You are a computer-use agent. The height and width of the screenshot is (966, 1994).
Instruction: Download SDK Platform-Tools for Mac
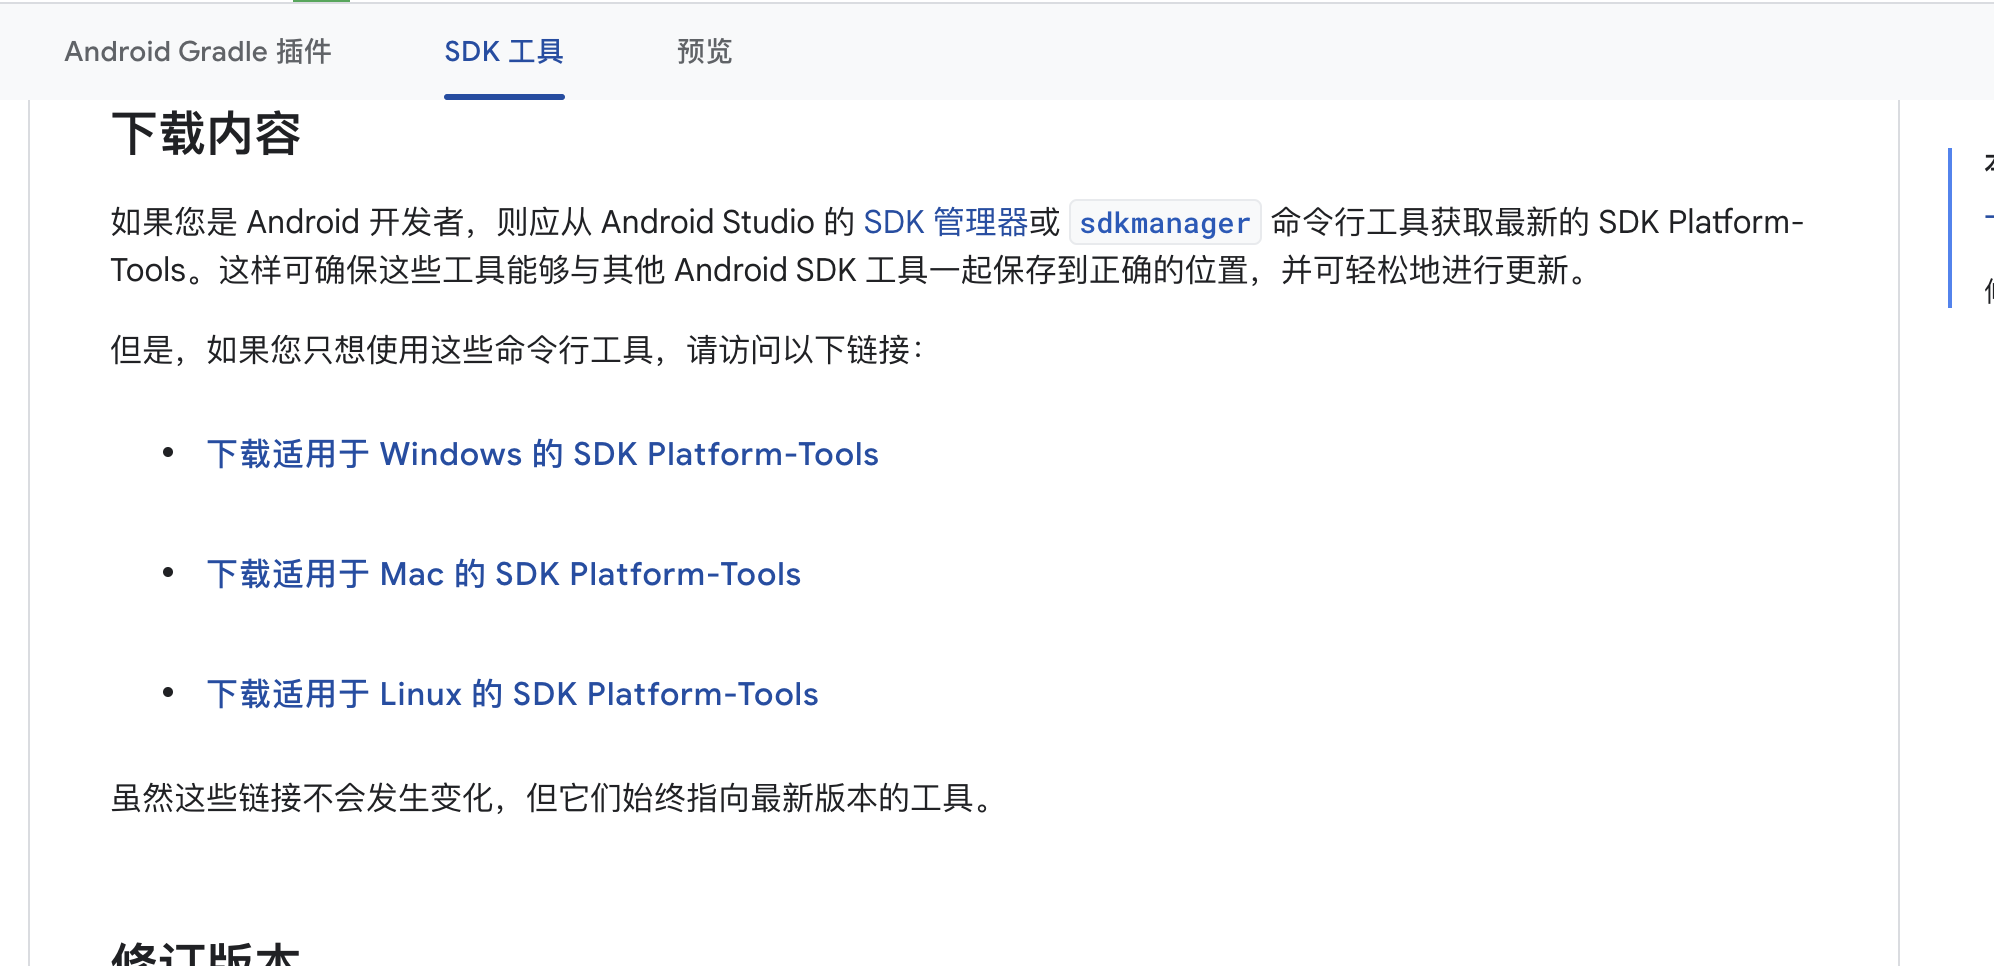(x=504, y=574)
